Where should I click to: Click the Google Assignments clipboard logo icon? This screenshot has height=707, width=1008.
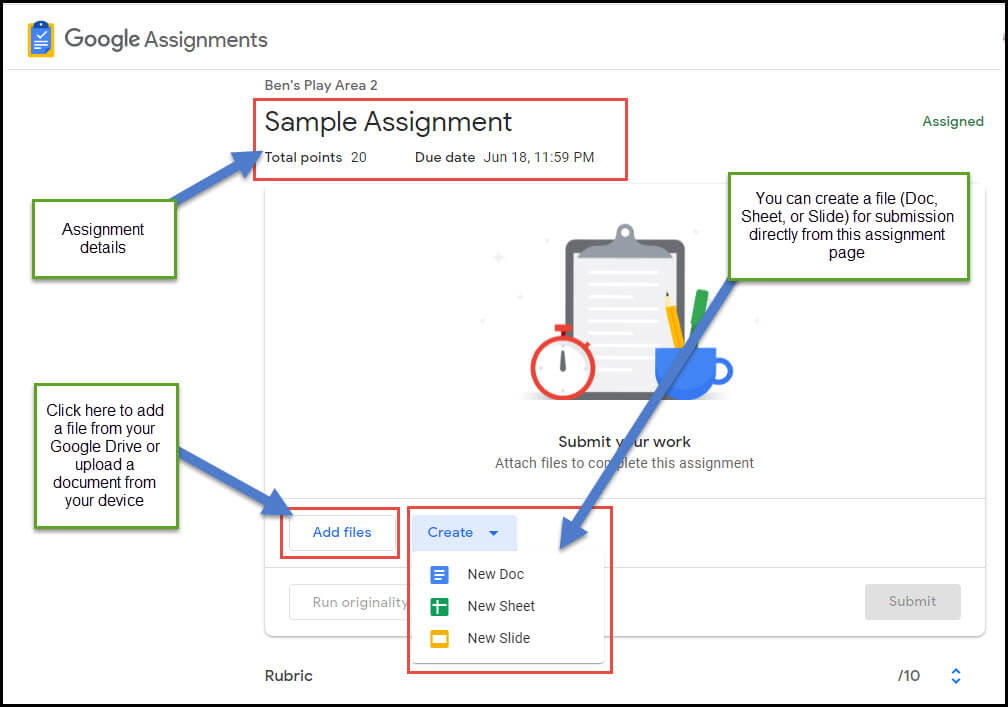pos(40,39)
